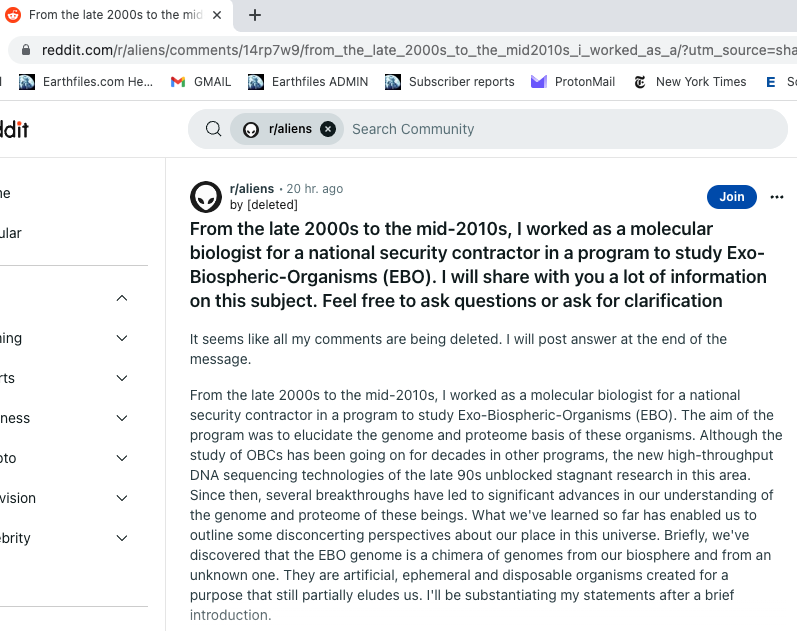Click '20 hr. ago' timestamp
This screenshot has height=631, width=797.
coord(315,189)
